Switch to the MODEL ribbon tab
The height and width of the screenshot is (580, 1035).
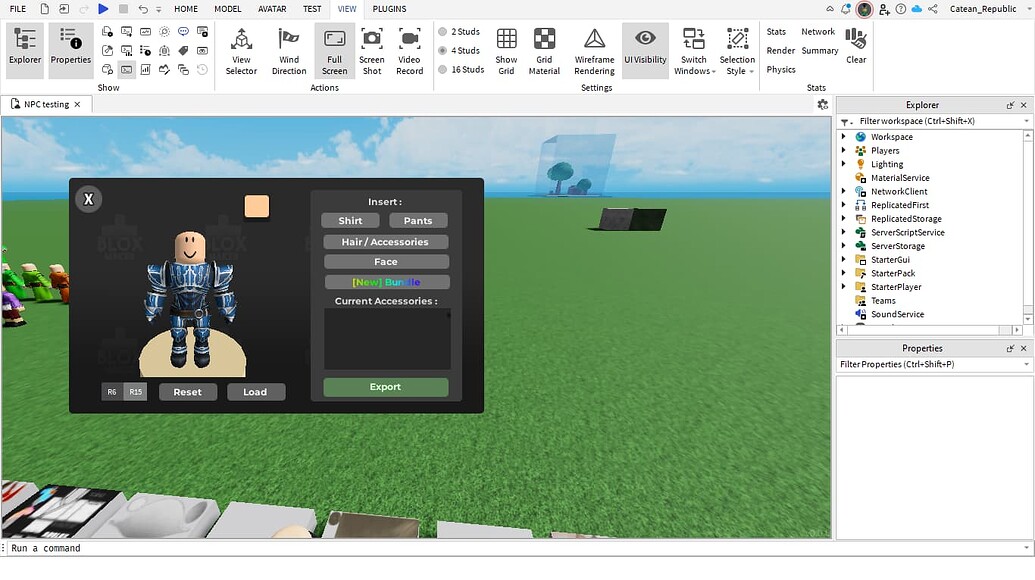(x=228, y=9)
